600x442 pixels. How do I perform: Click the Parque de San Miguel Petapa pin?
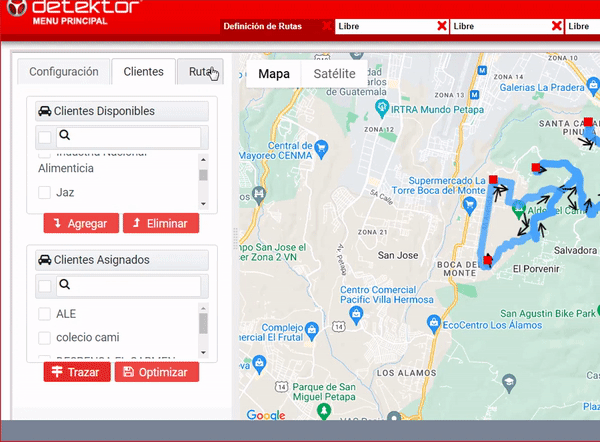(324, 411)
